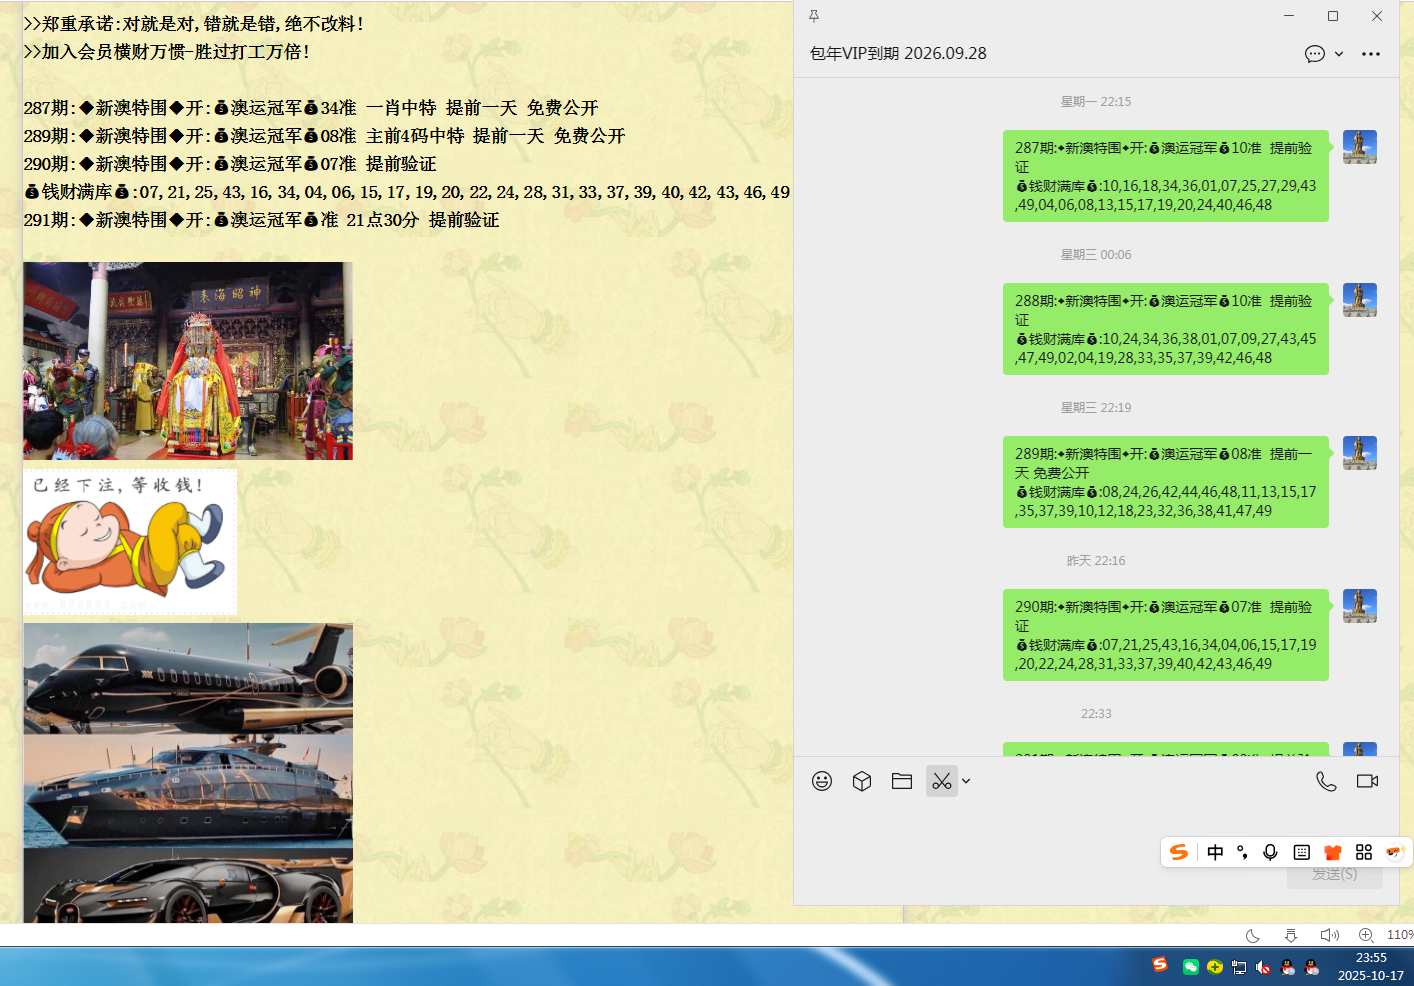Click the 3D cube icon in chat toolbar
The height and width of the screenshot is (986, 1414).
(x=862, y=781)
